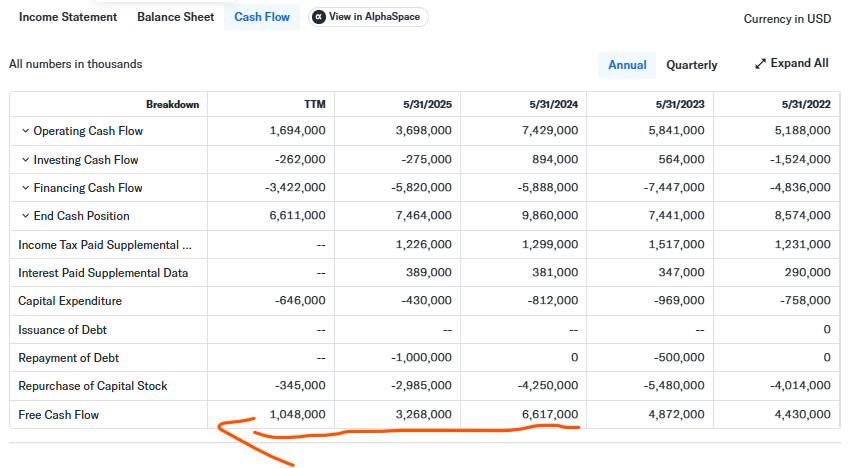Click the 5/31/2023 column header
The image size is (850, 468).
pyautogui.click(x=680, y=105)
